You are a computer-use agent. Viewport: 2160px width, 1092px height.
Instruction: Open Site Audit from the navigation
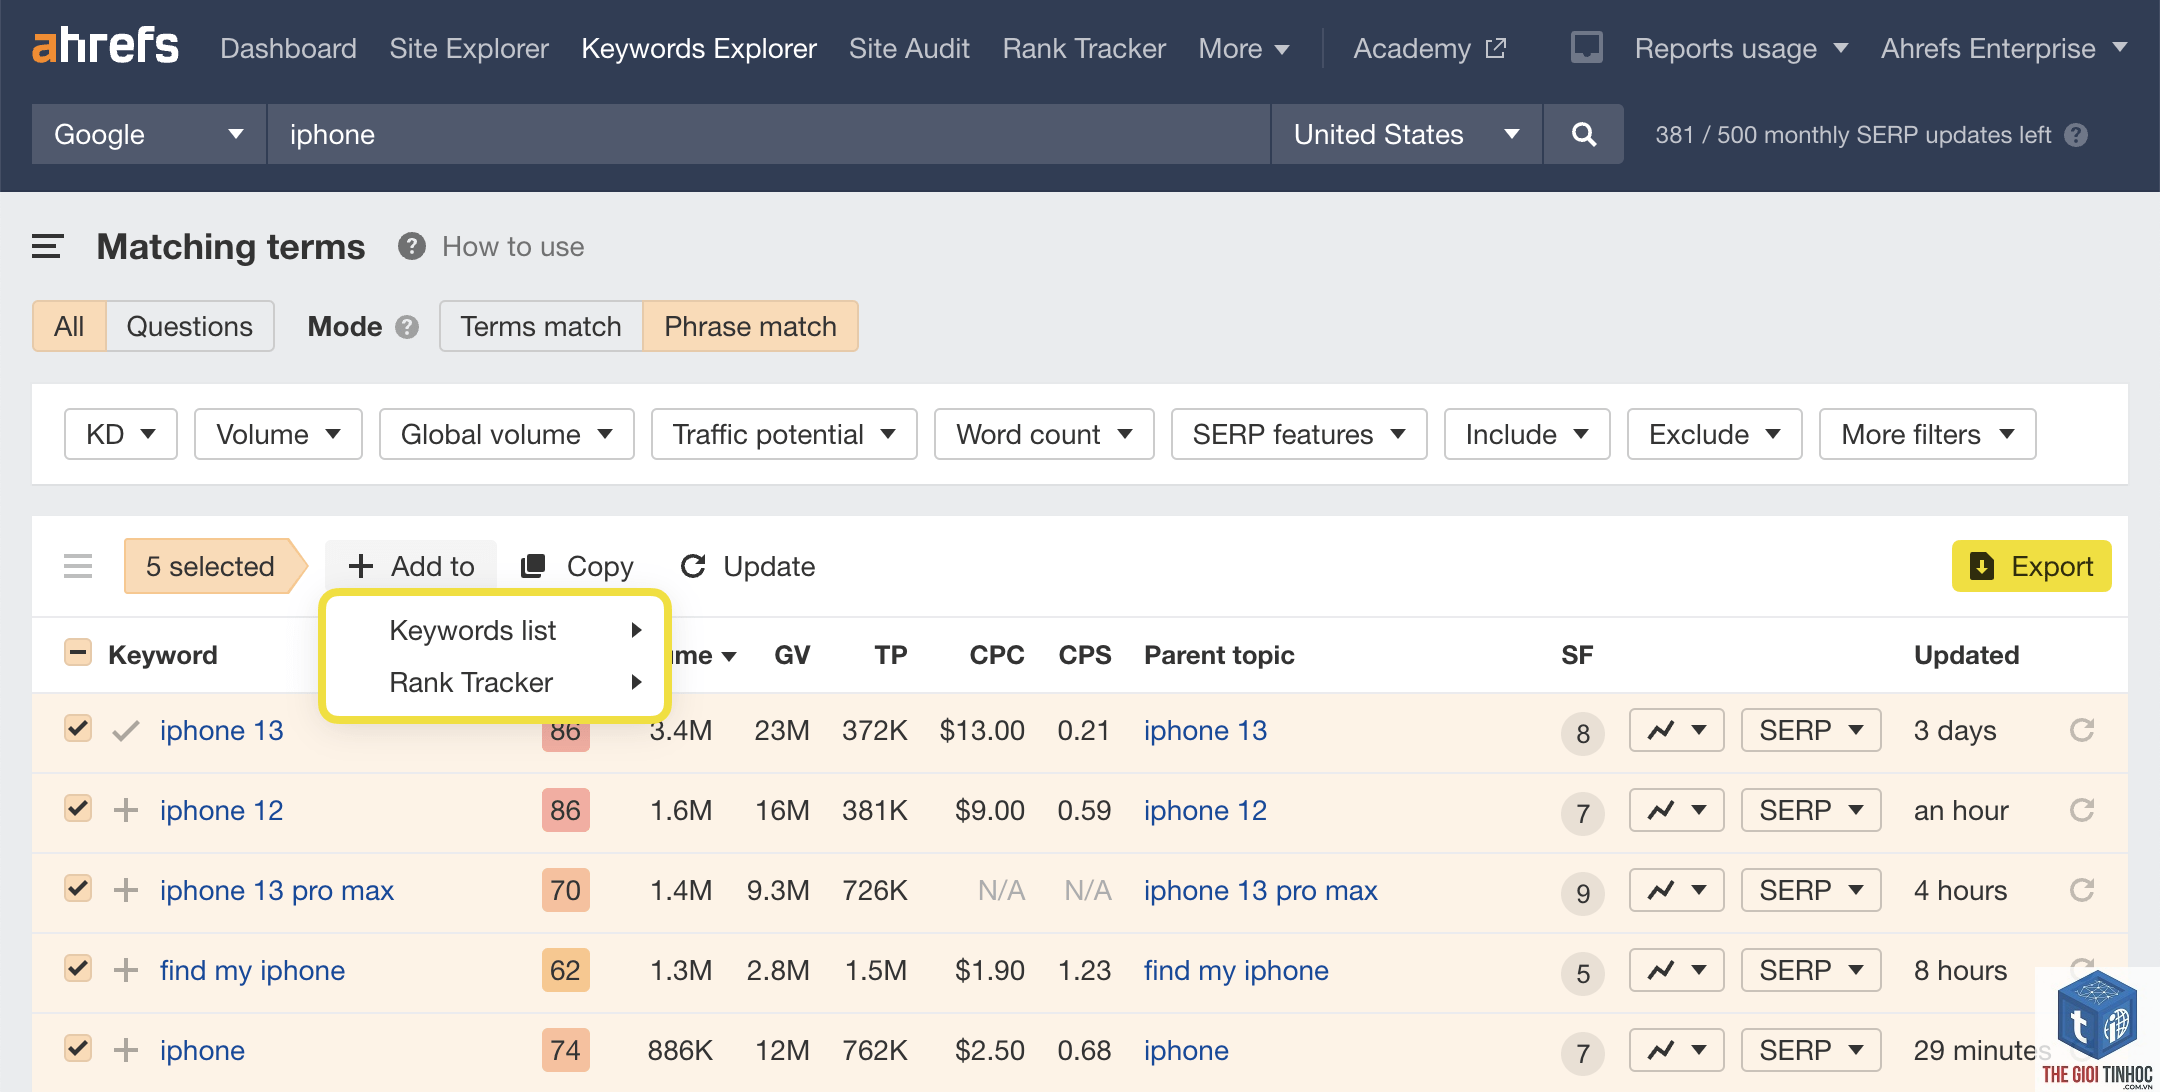(909, 48)
